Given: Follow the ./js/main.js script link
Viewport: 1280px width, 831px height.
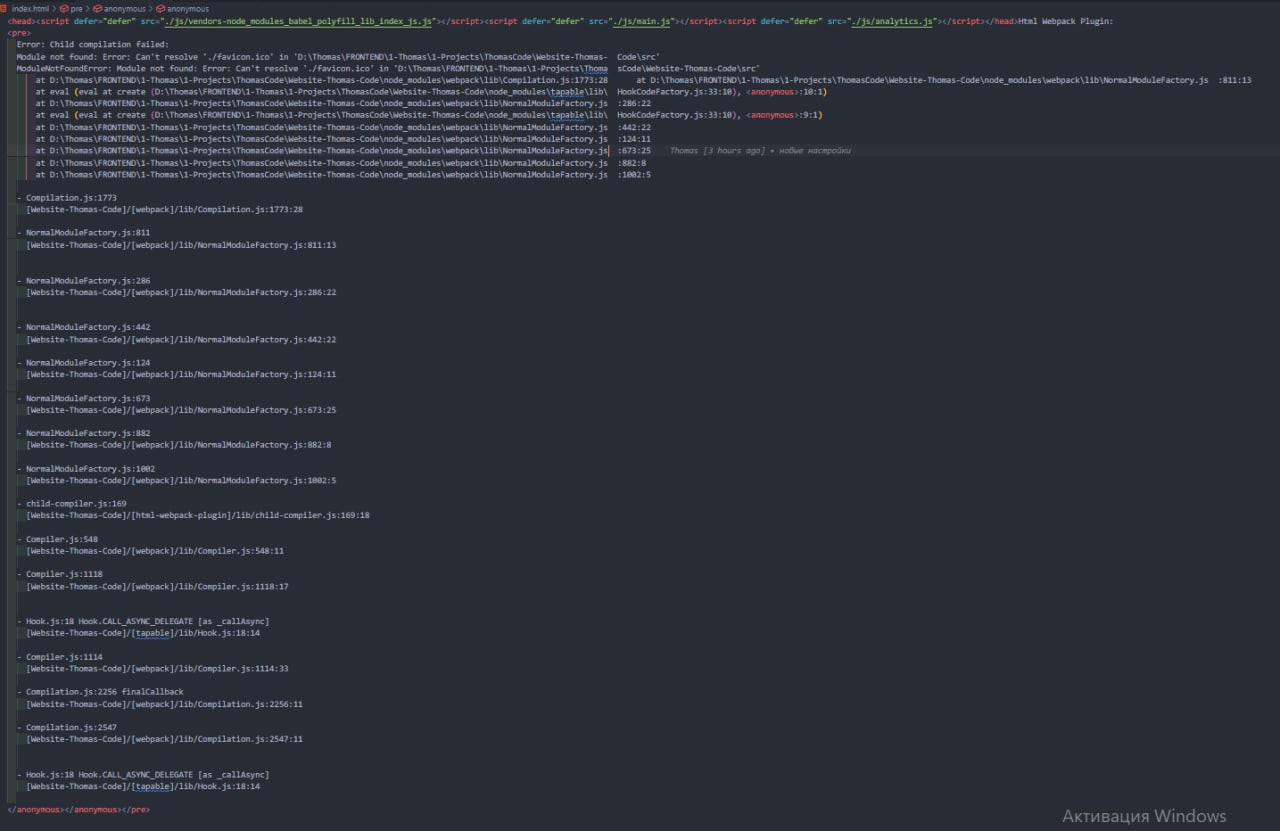Looking at the screenshot, I should point(642,21).
